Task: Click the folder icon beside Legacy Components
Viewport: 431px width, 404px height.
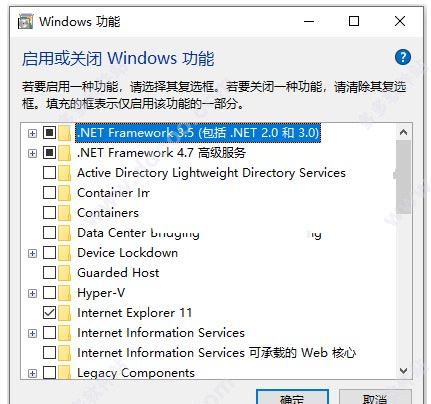Action: tap(64, 372)
